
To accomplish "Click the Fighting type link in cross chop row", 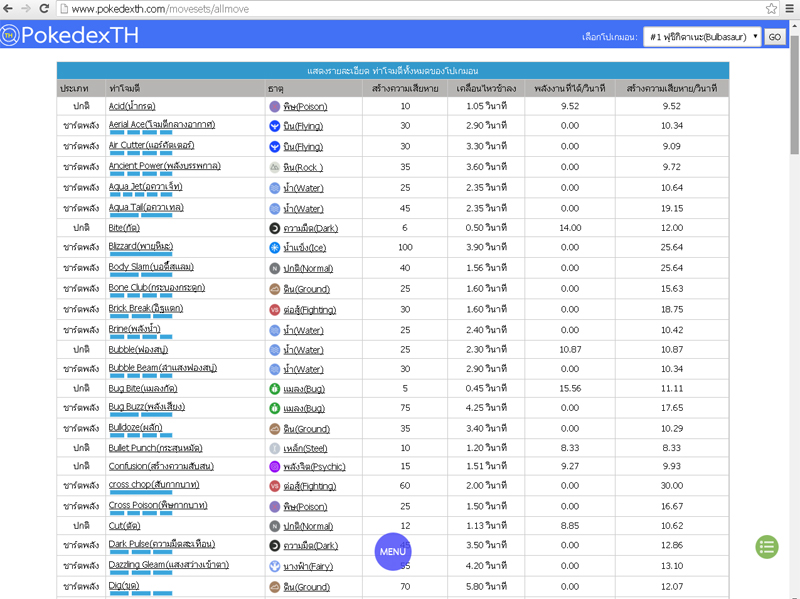I will (x=310, y=486).
